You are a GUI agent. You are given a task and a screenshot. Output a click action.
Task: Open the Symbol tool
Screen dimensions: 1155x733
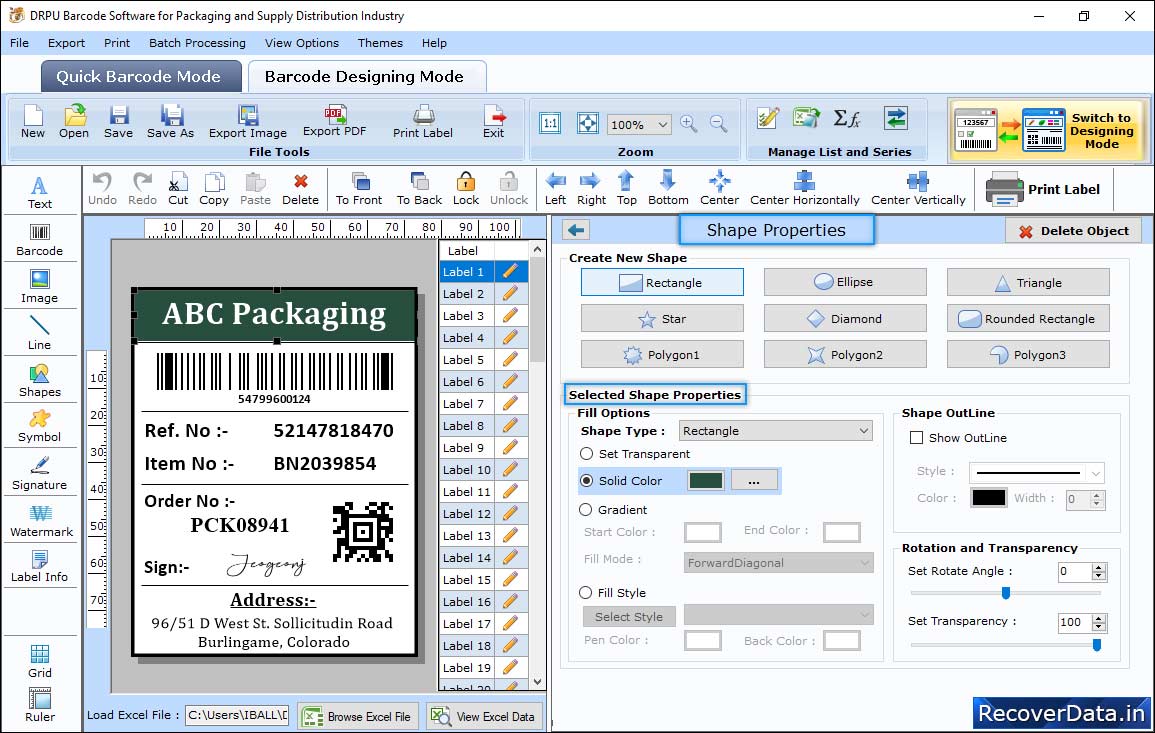[40, 427]
